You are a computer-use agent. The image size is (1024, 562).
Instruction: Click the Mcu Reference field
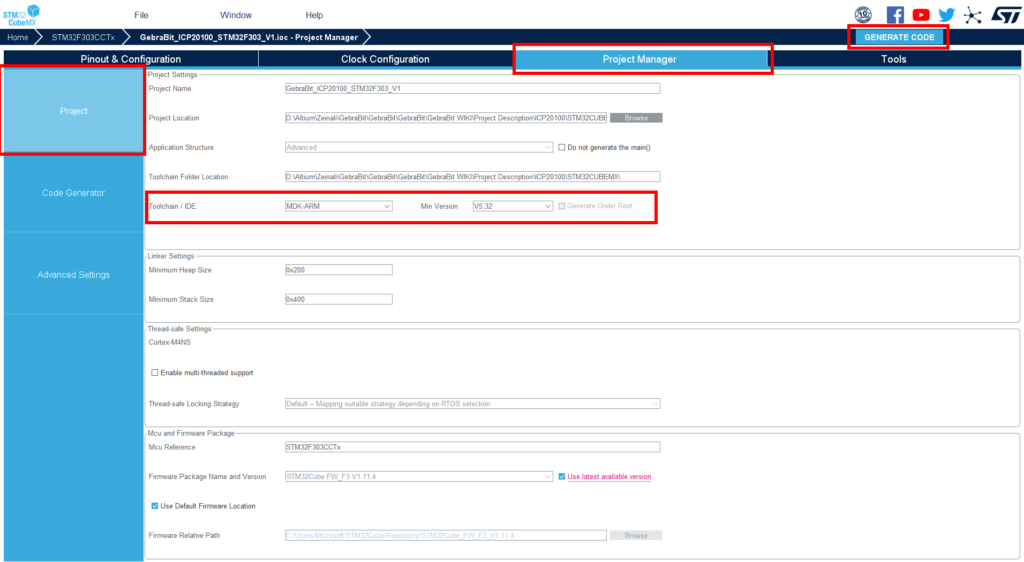pyautogui.click(x=472, y=447)
